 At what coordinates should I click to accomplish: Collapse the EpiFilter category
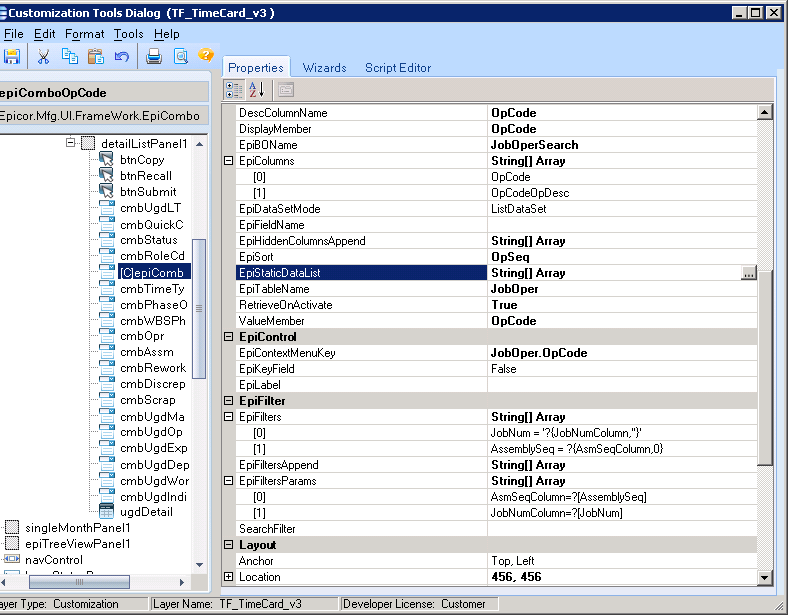tap(228, 401)
